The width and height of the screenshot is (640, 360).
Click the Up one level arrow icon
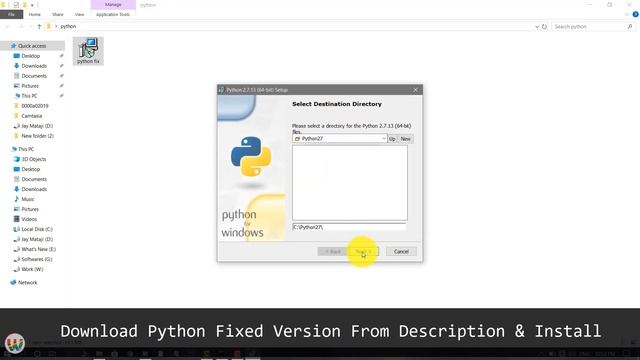point(39,27)
